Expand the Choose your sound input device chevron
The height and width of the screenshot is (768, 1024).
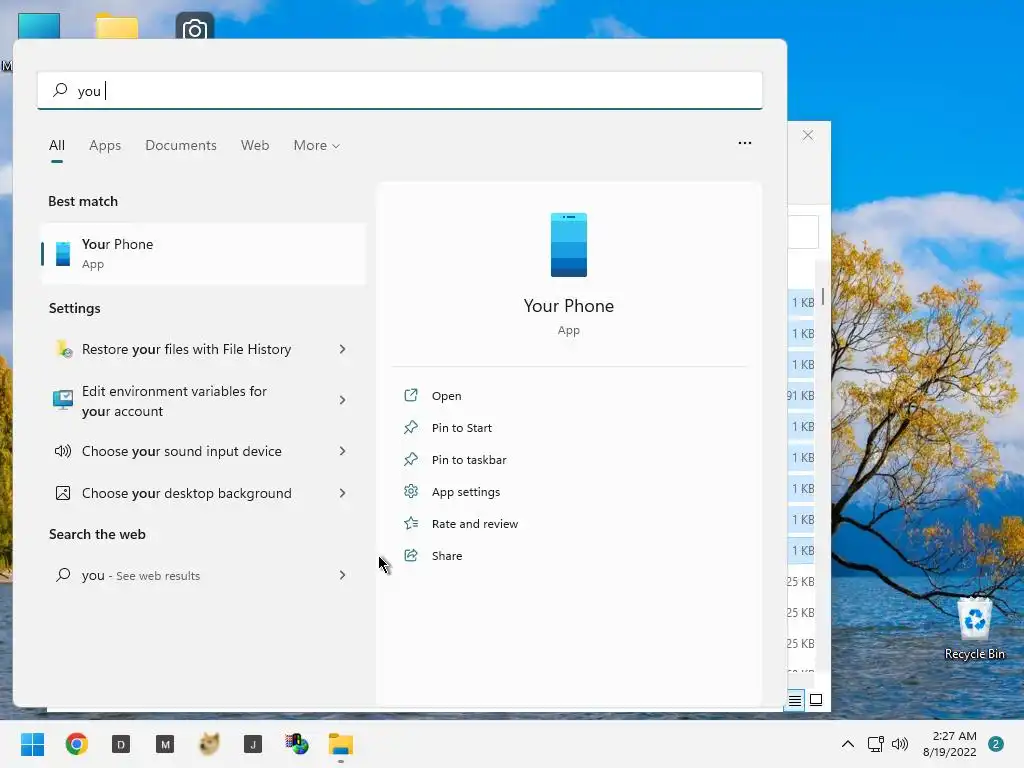coord(342,451)
